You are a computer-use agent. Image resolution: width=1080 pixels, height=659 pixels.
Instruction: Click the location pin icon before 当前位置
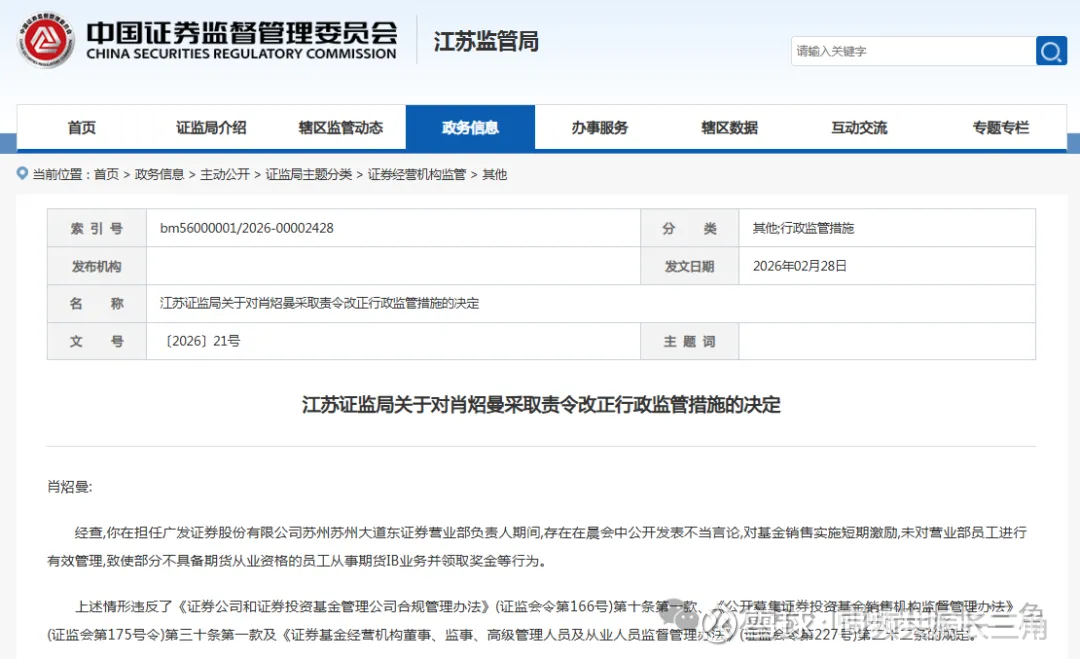[23, 174]
